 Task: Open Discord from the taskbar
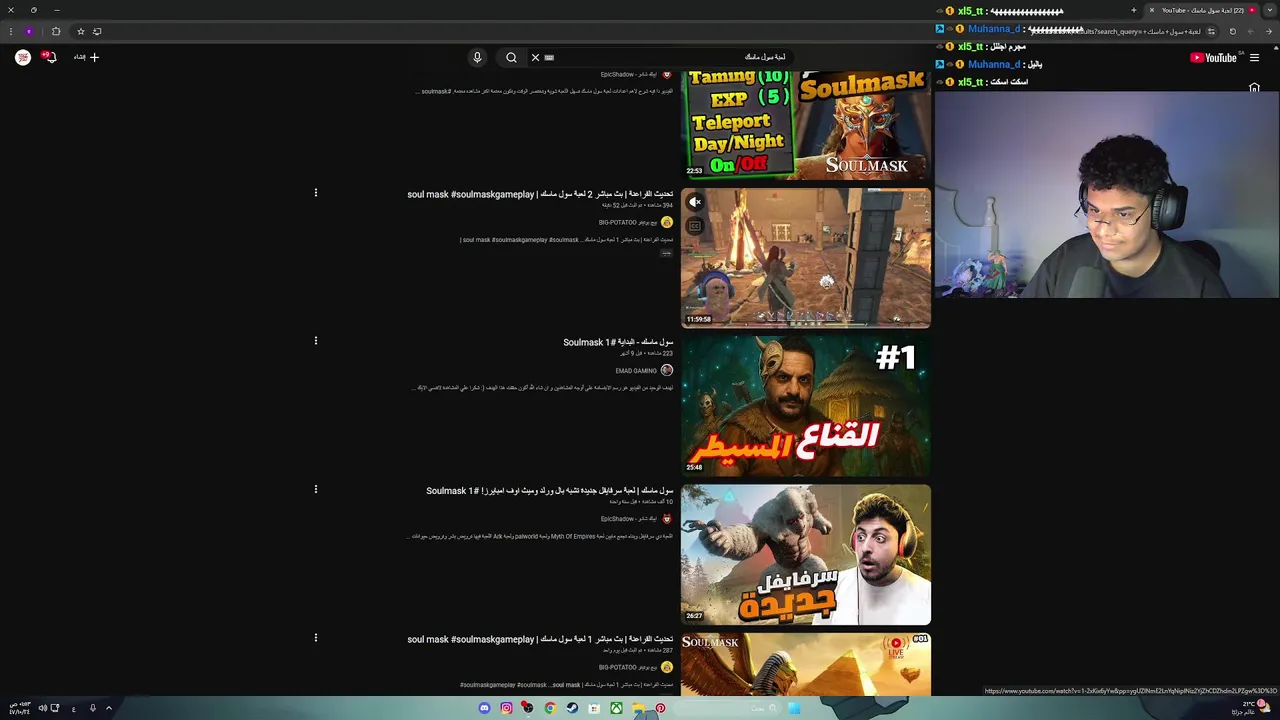[x=484, y=708]
